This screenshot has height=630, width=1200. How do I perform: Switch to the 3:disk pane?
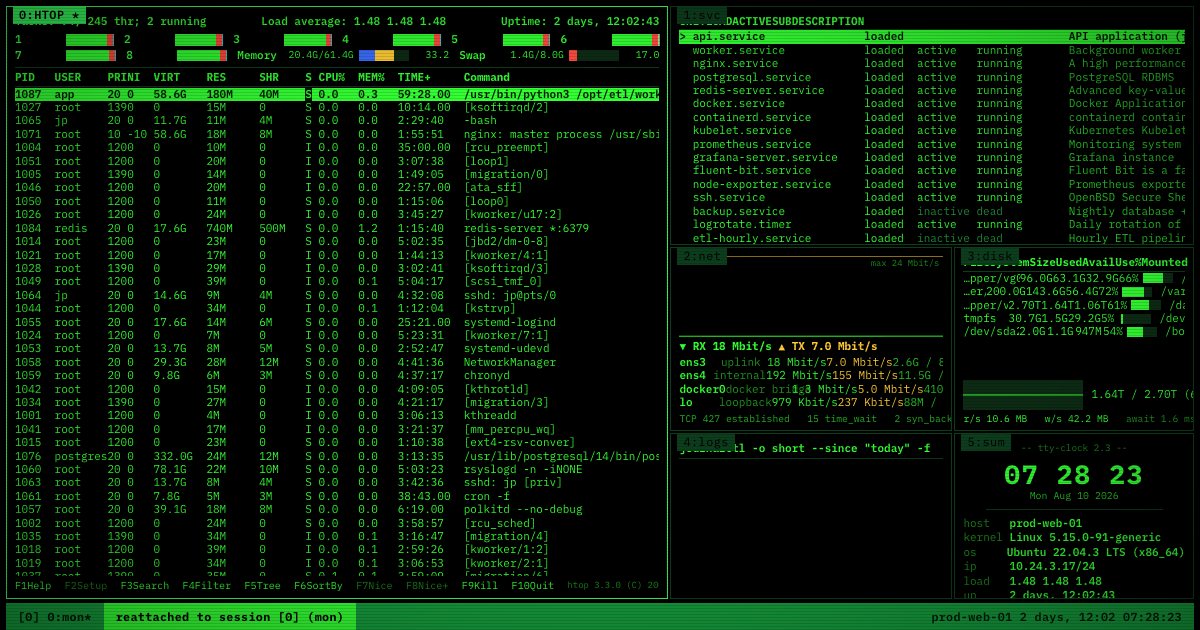[x=990, y=256]
